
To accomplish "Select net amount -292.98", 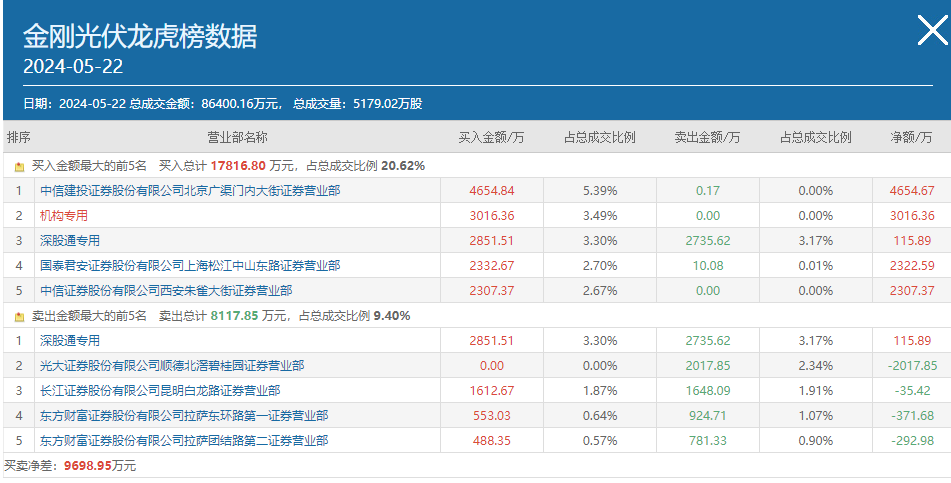I will 912,441.
